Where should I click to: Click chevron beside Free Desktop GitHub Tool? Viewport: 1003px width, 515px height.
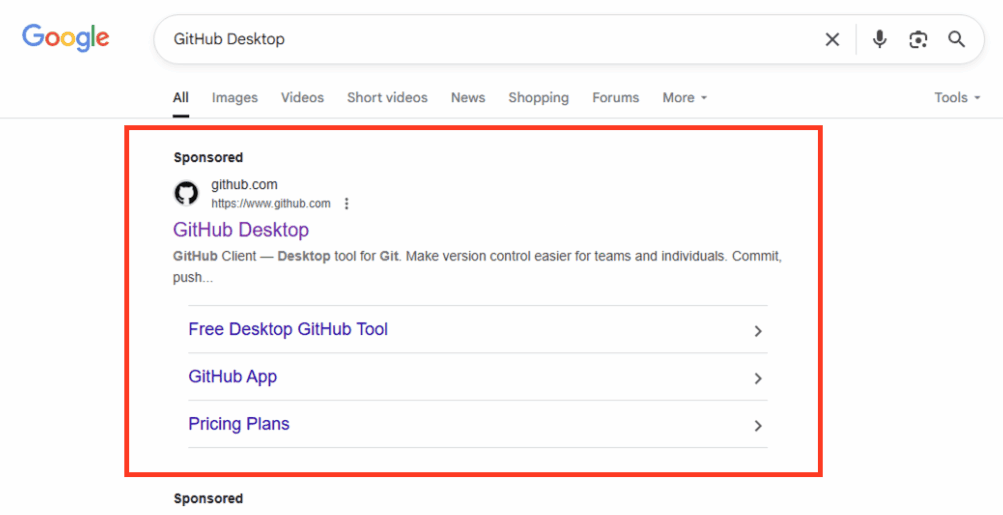pos(757,331)
